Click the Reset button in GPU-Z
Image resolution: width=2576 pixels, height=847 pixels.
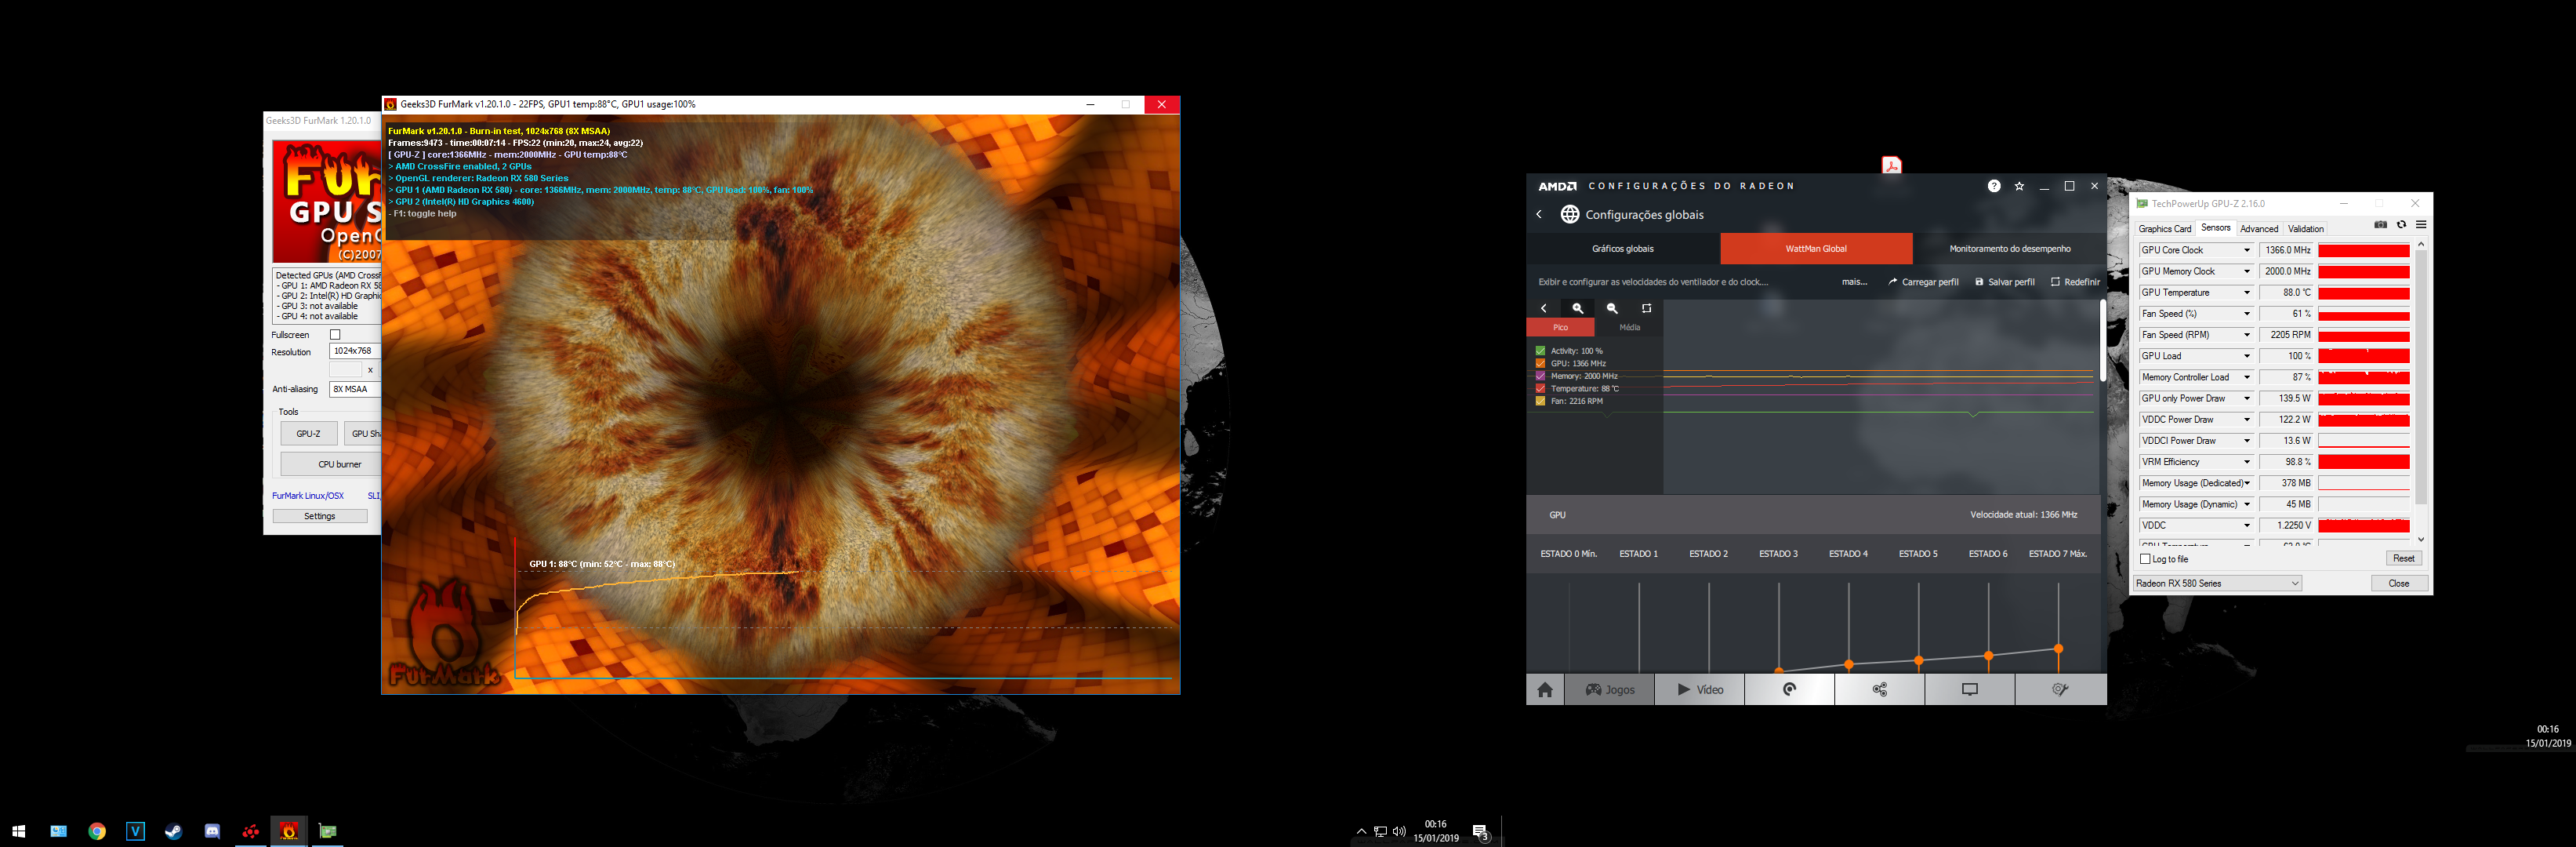click(x=2403, y=559)
